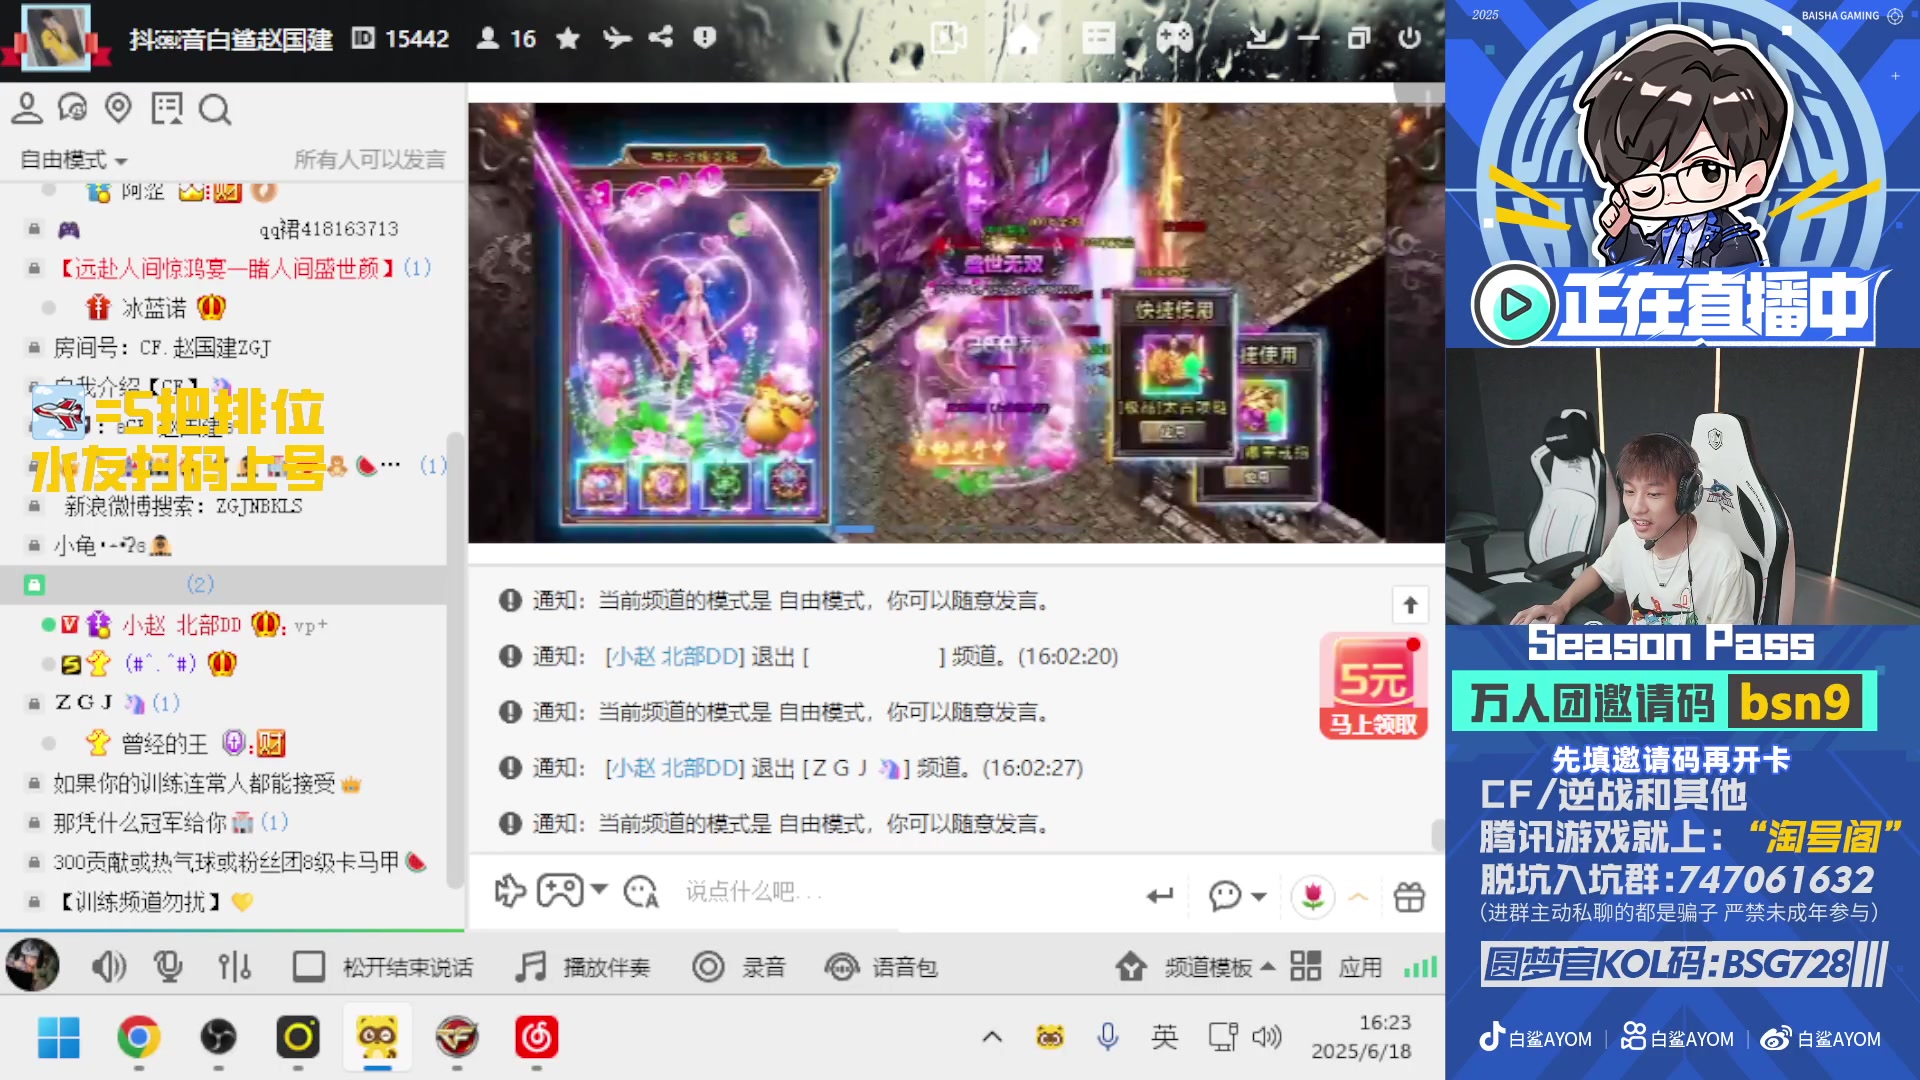The height and width of the screenshot is (1080, 1920).
Task: Open the gift box icon
Action: coord(1409,896)
